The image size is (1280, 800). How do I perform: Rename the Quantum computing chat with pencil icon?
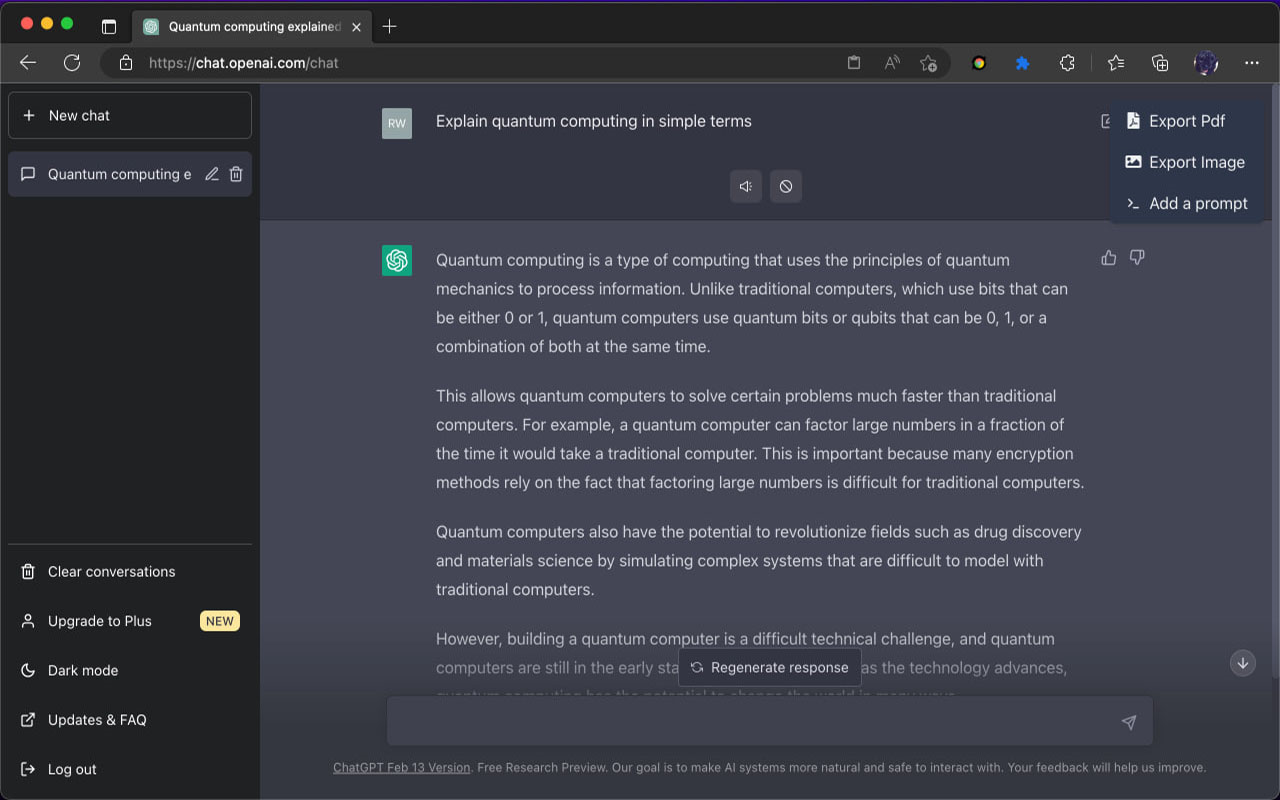pyautogui.click(x=212, y=174)
